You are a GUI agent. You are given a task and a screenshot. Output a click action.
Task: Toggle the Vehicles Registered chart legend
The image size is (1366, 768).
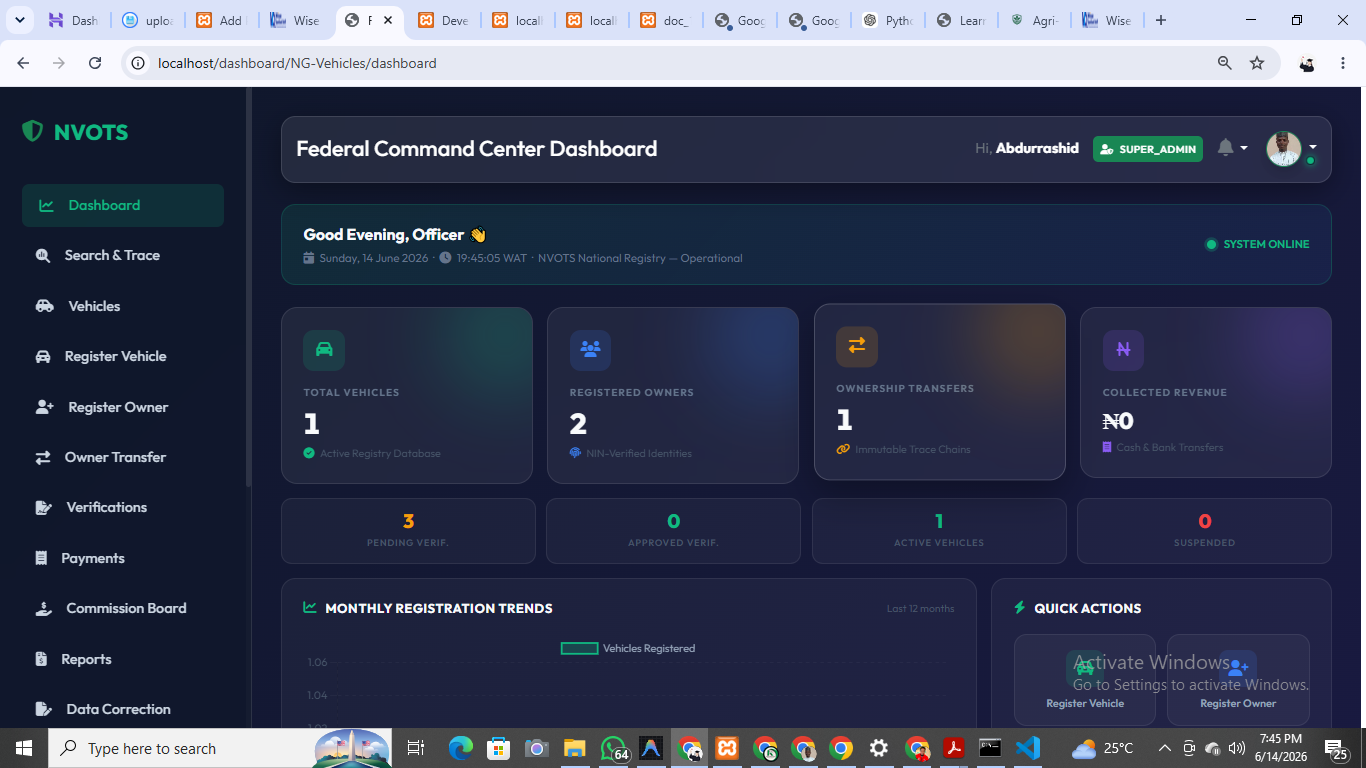point(628,648)
